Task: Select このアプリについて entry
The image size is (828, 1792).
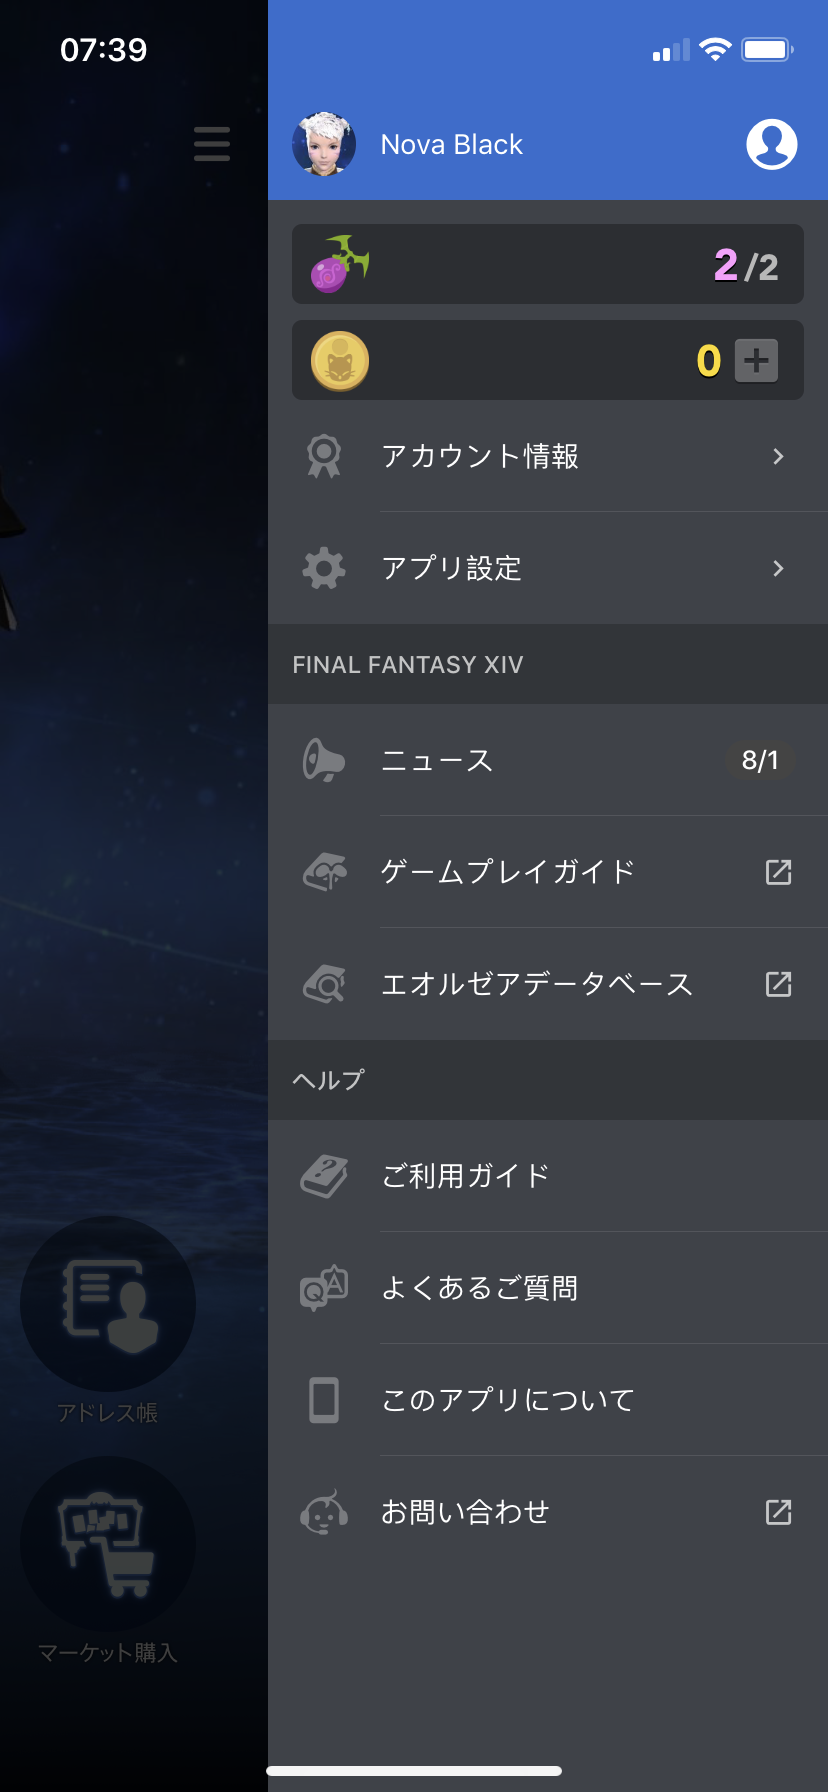Action: tap(548, 1400)
